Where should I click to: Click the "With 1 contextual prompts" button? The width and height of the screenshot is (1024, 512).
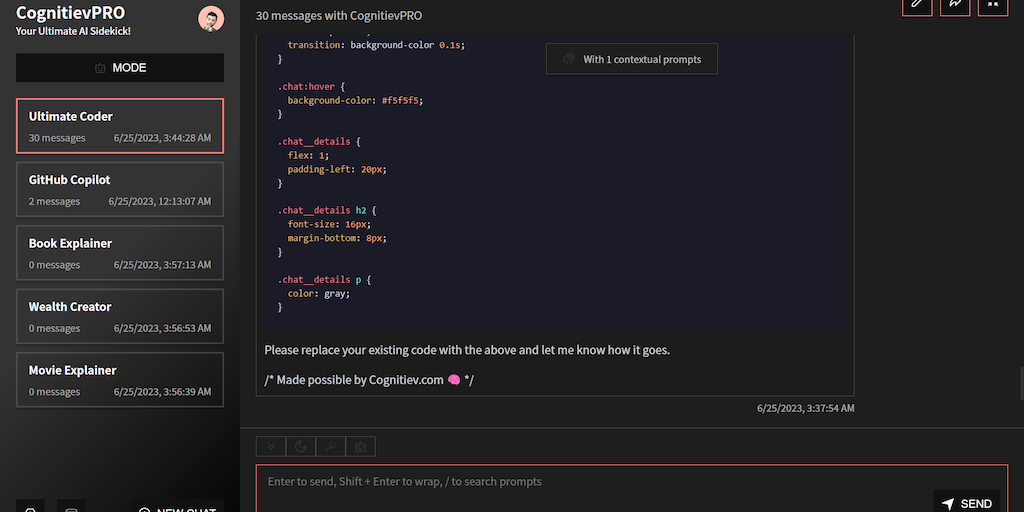[x=632, y=60]
